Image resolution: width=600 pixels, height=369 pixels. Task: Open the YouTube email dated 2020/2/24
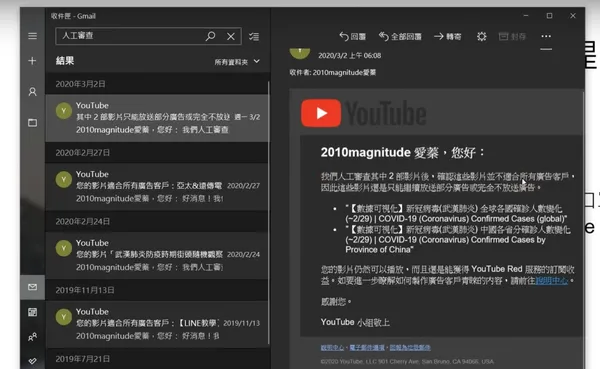(157, 255)
